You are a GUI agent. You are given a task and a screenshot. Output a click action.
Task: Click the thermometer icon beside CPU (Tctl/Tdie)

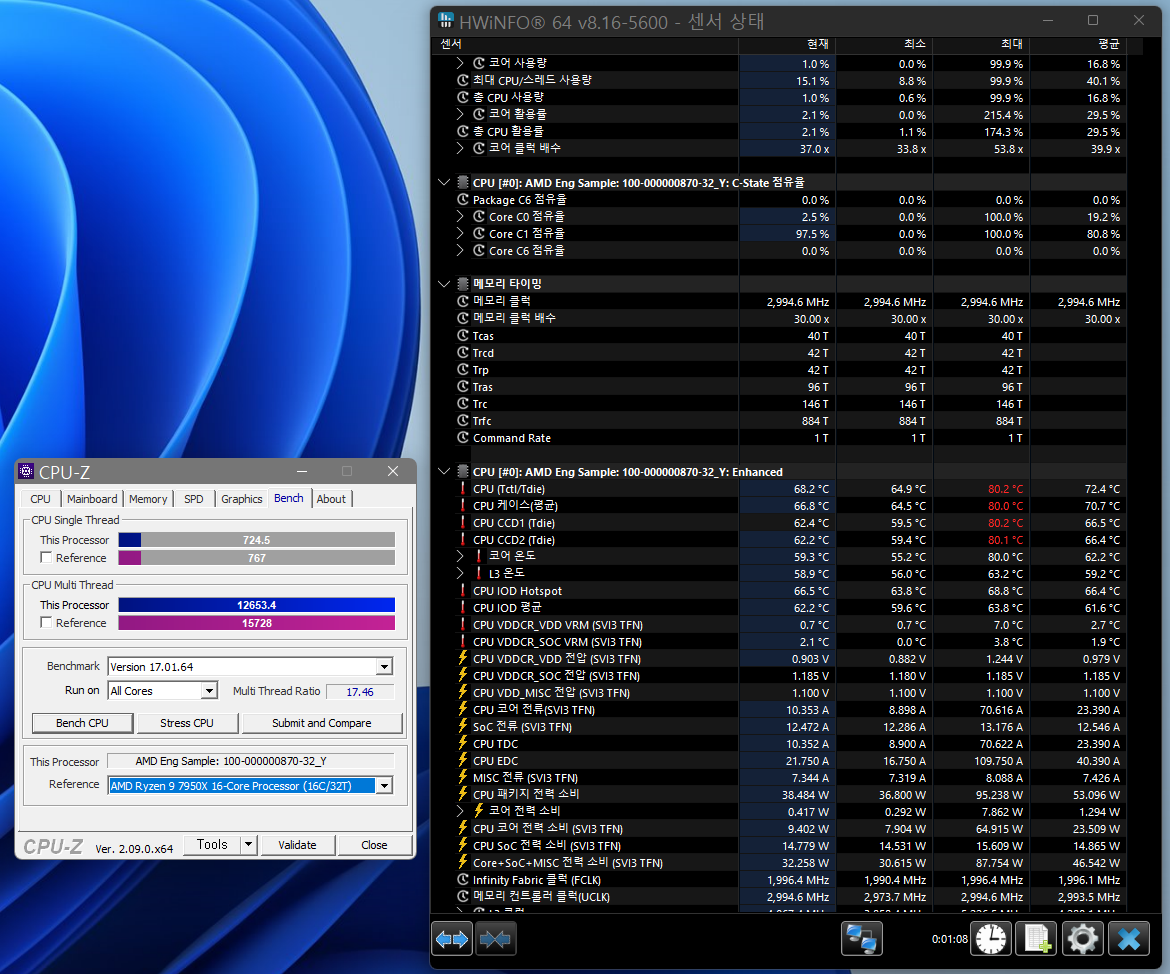[463, 489]
